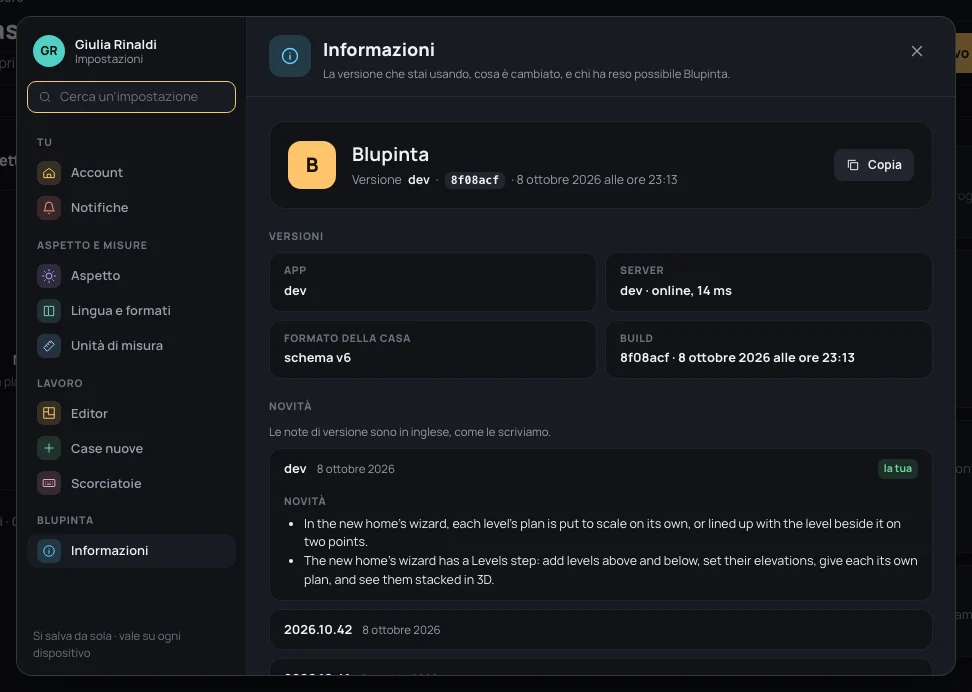Click 'Versione dev' text under Blupinta
972x692 pixels.
point(391,180)
